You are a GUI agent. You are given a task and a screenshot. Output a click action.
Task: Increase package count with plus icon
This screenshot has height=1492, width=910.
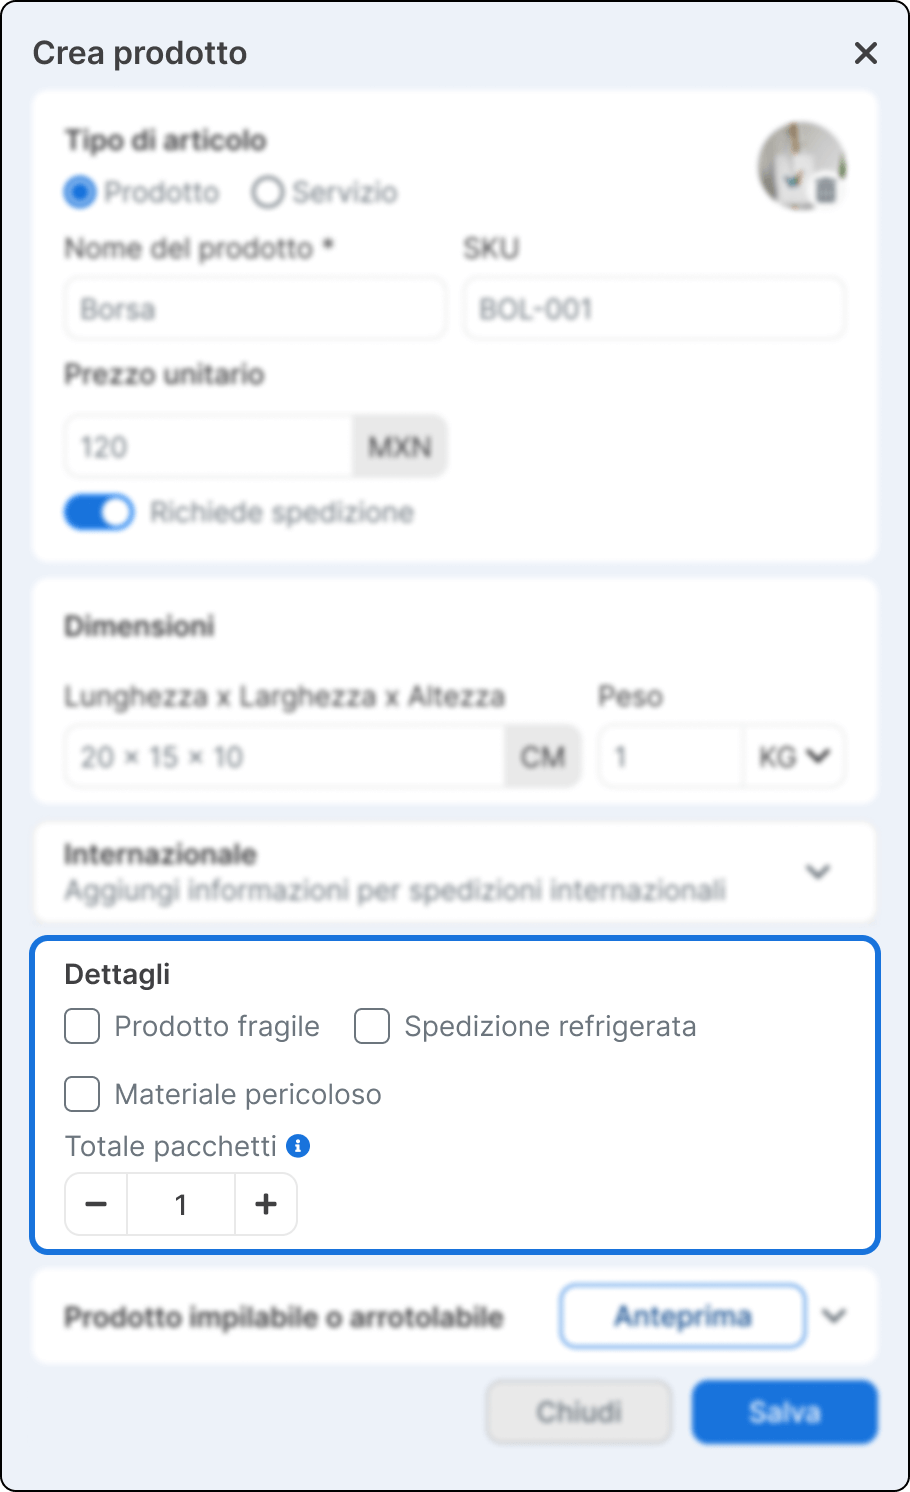coord(266,1204)
